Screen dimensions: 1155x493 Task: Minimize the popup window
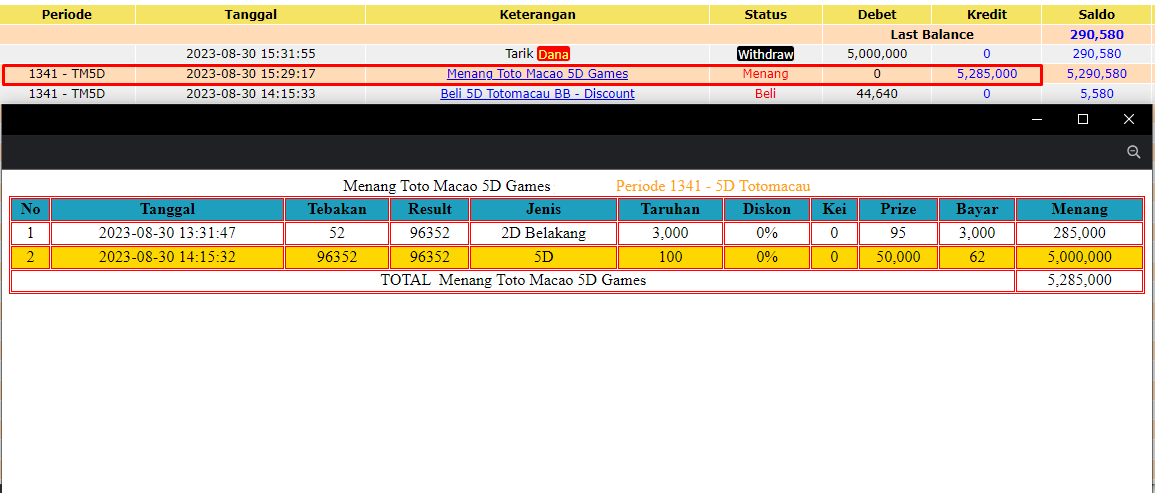1037,119
